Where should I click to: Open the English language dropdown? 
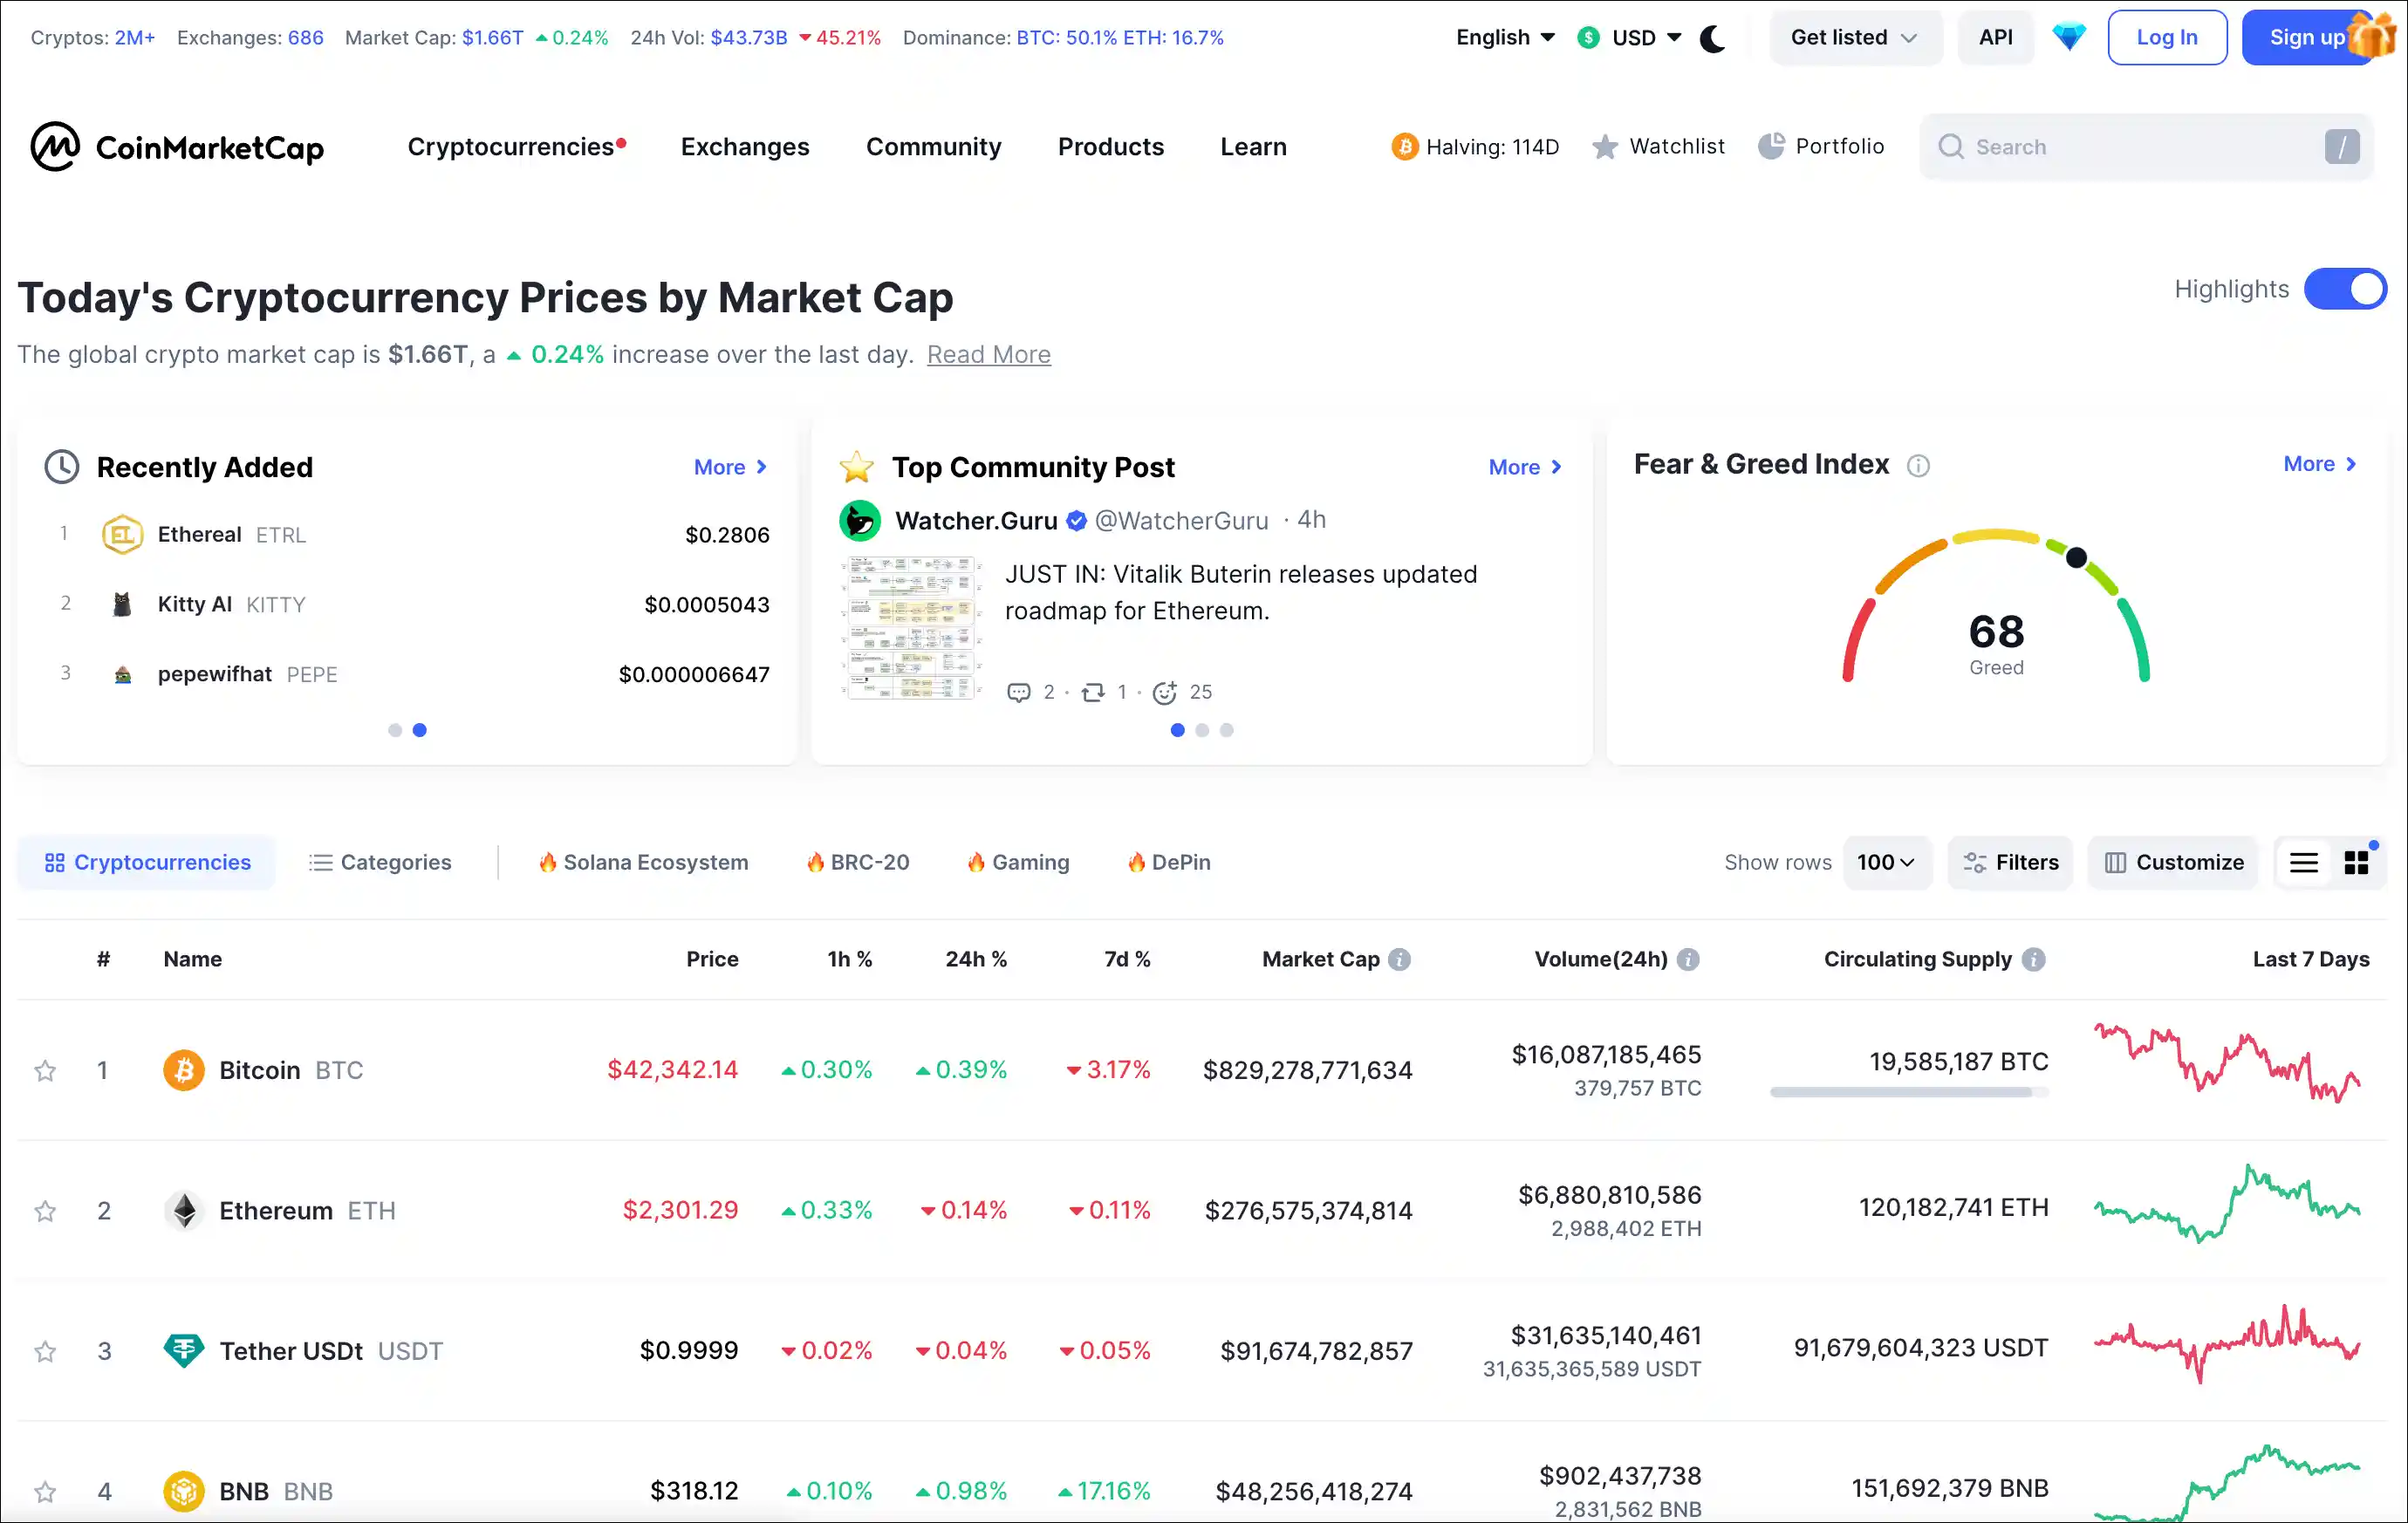pyautogui.click(x=1505, y=37)
